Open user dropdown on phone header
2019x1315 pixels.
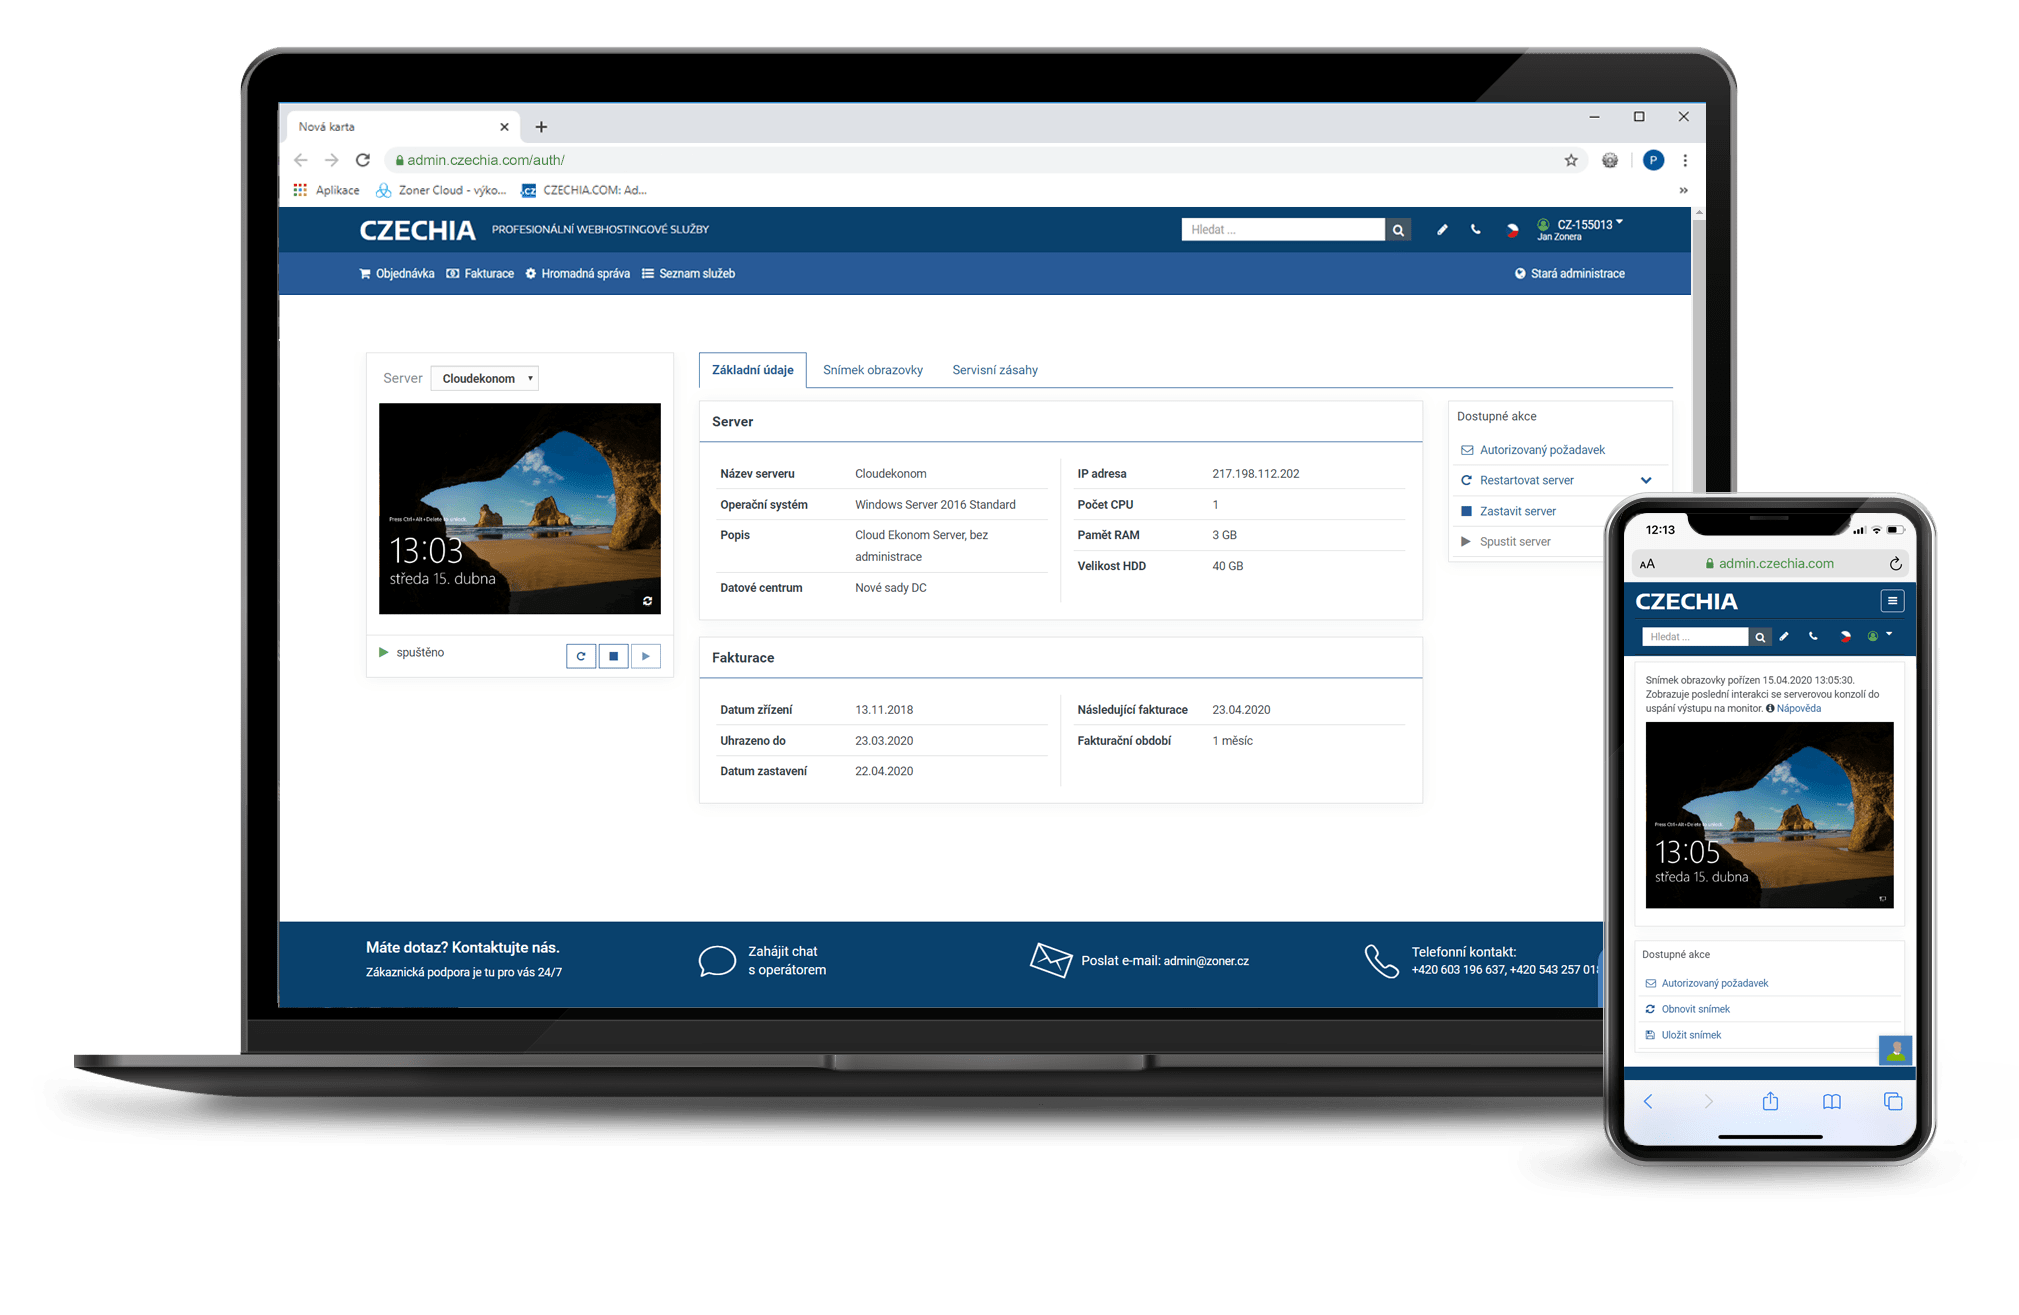(1879, 635)
